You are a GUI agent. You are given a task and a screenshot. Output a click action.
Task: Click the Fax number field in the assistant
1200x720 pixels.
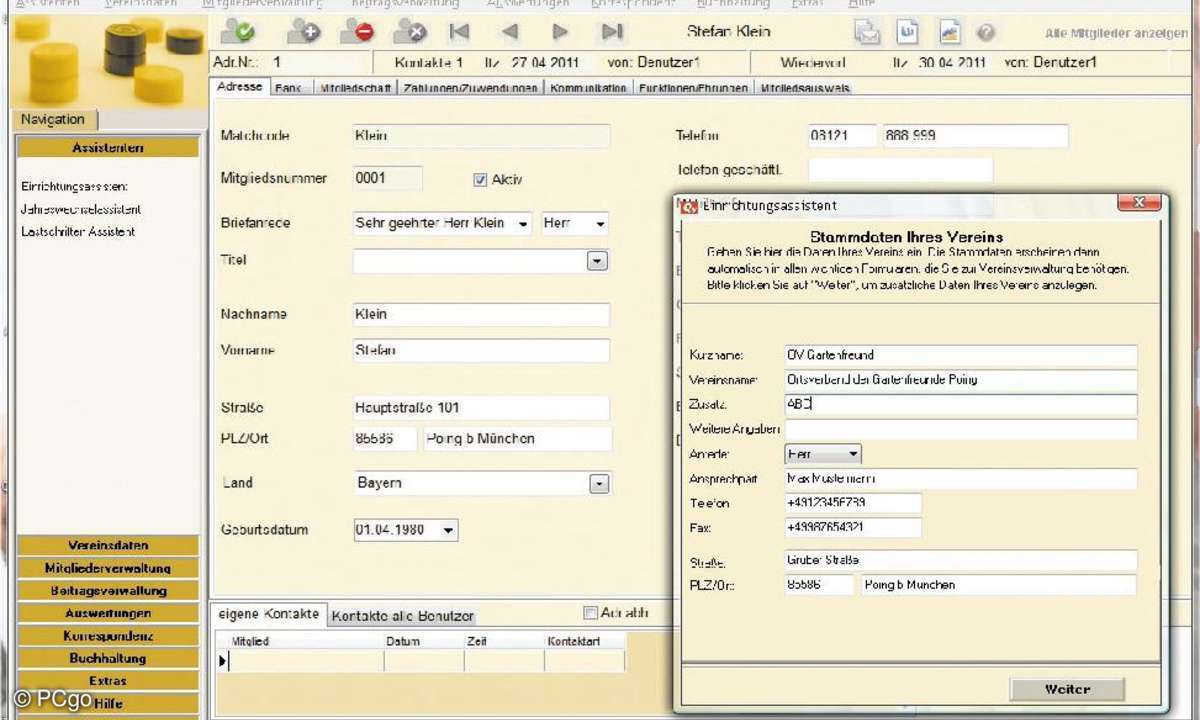point(853,527)
